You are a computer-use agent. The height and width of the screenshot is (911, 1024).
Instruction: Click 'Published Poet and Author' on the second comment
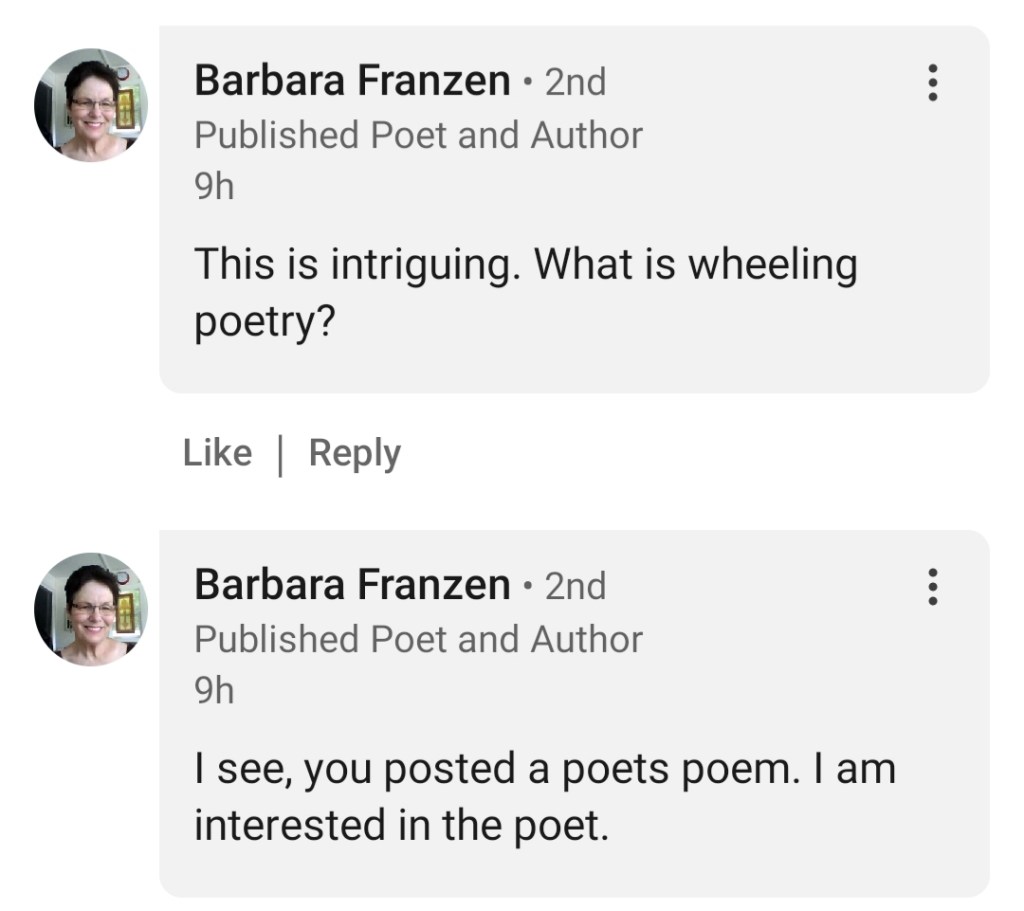point(418,639)
